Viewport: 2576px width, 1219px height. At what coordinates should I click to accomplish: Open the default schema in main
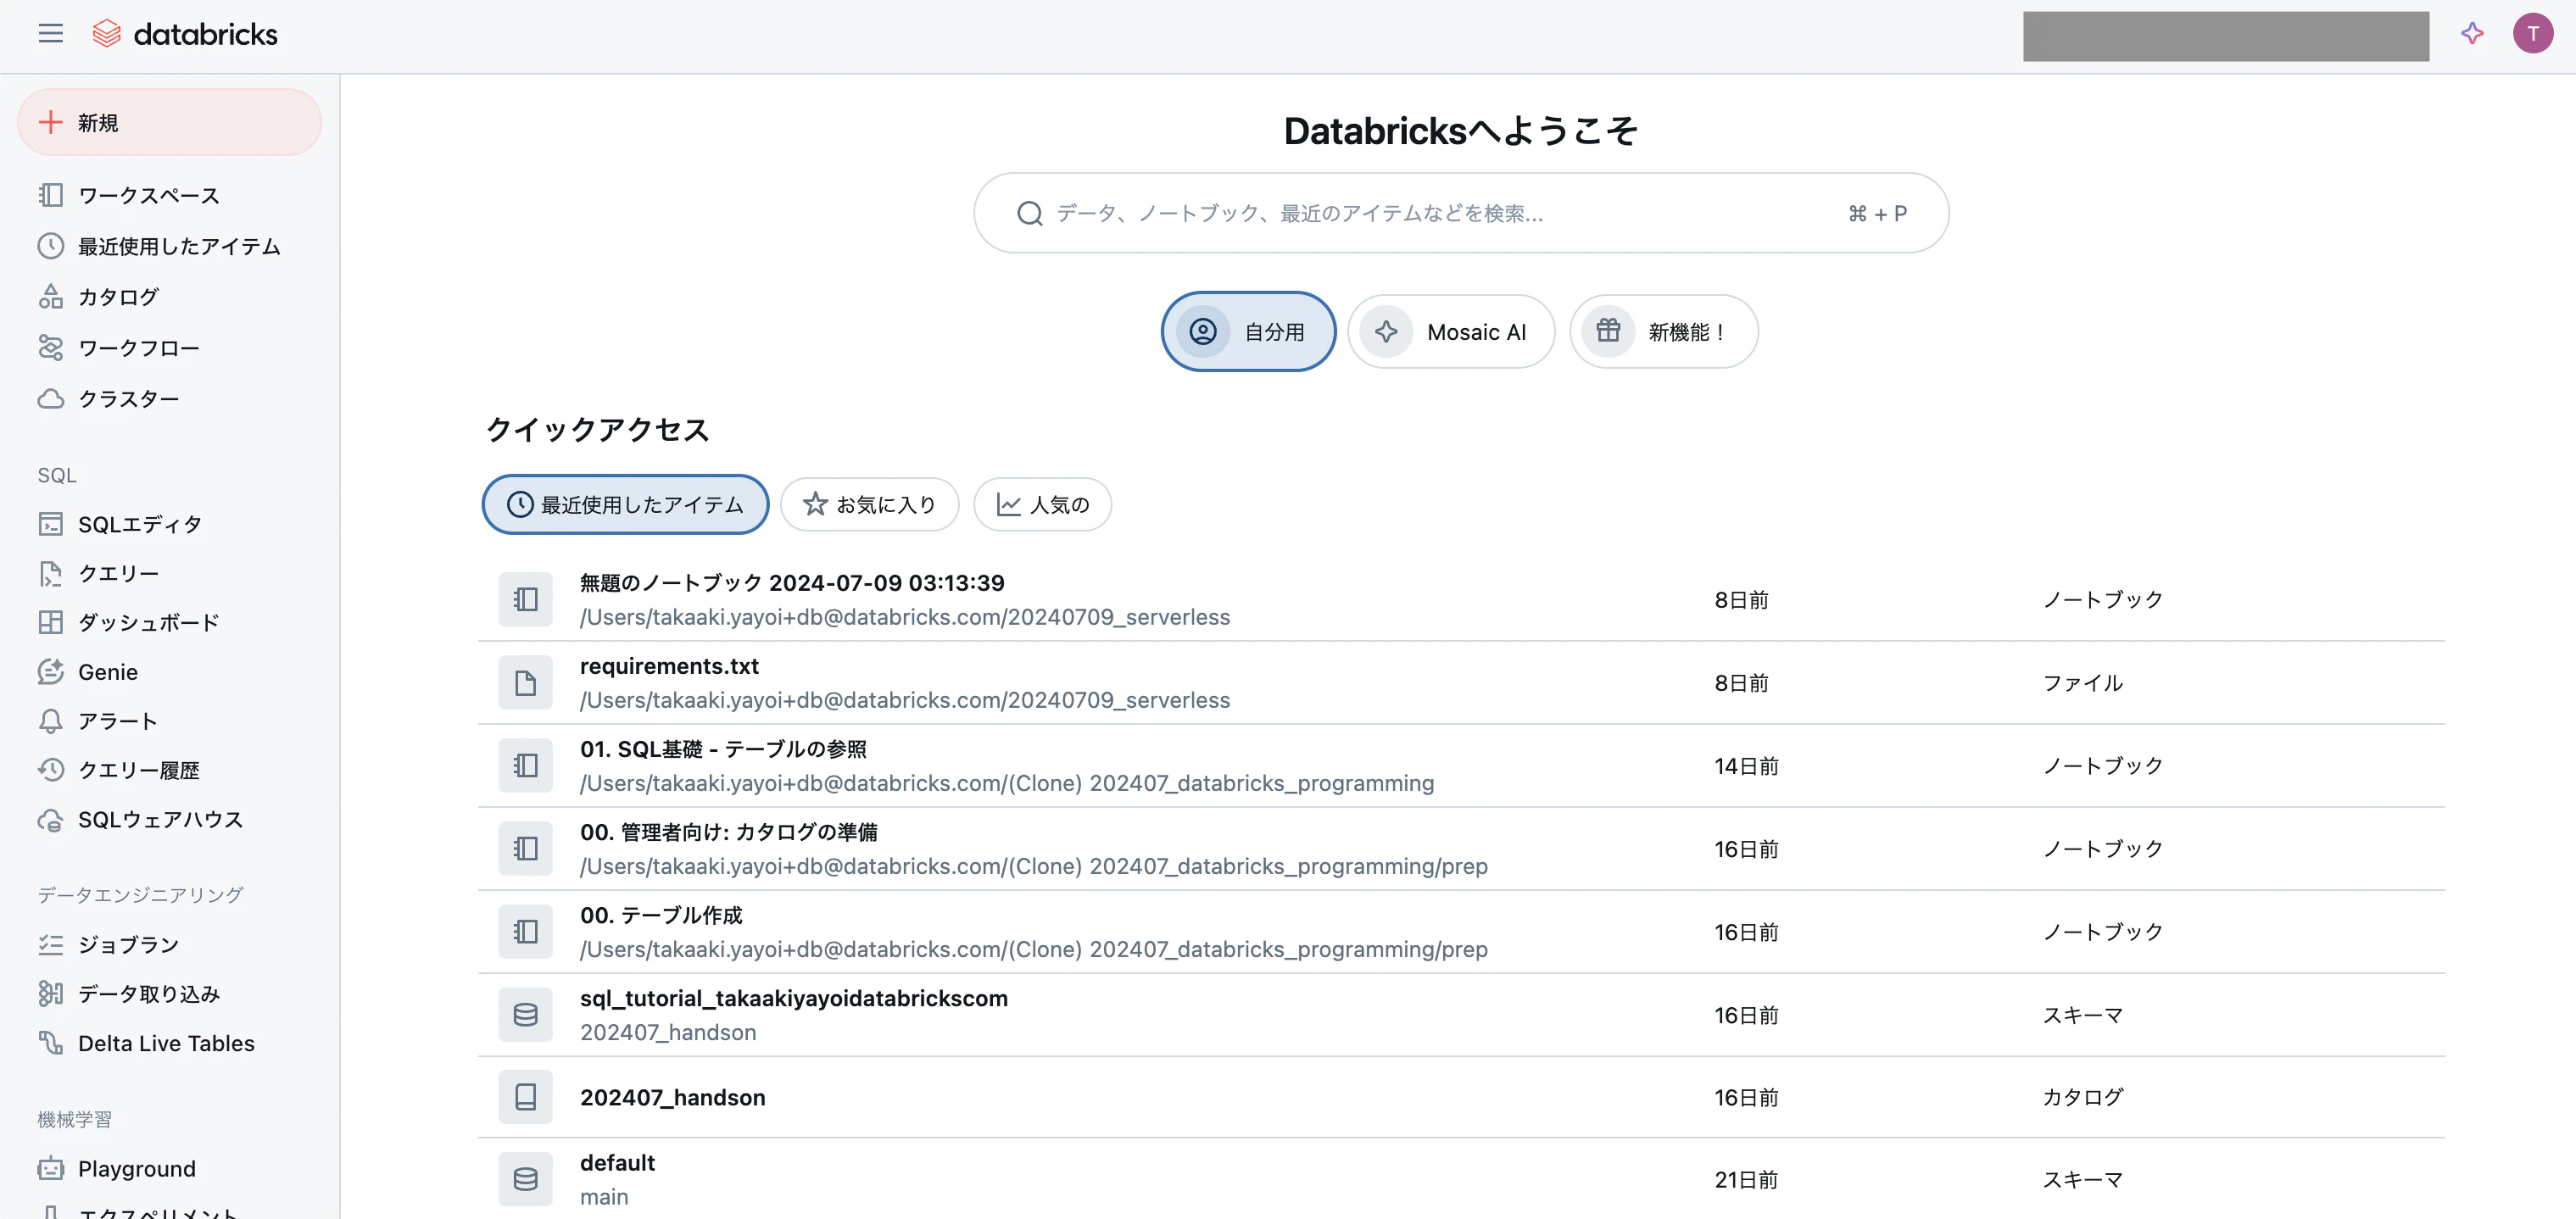(x=617, y=1162)
